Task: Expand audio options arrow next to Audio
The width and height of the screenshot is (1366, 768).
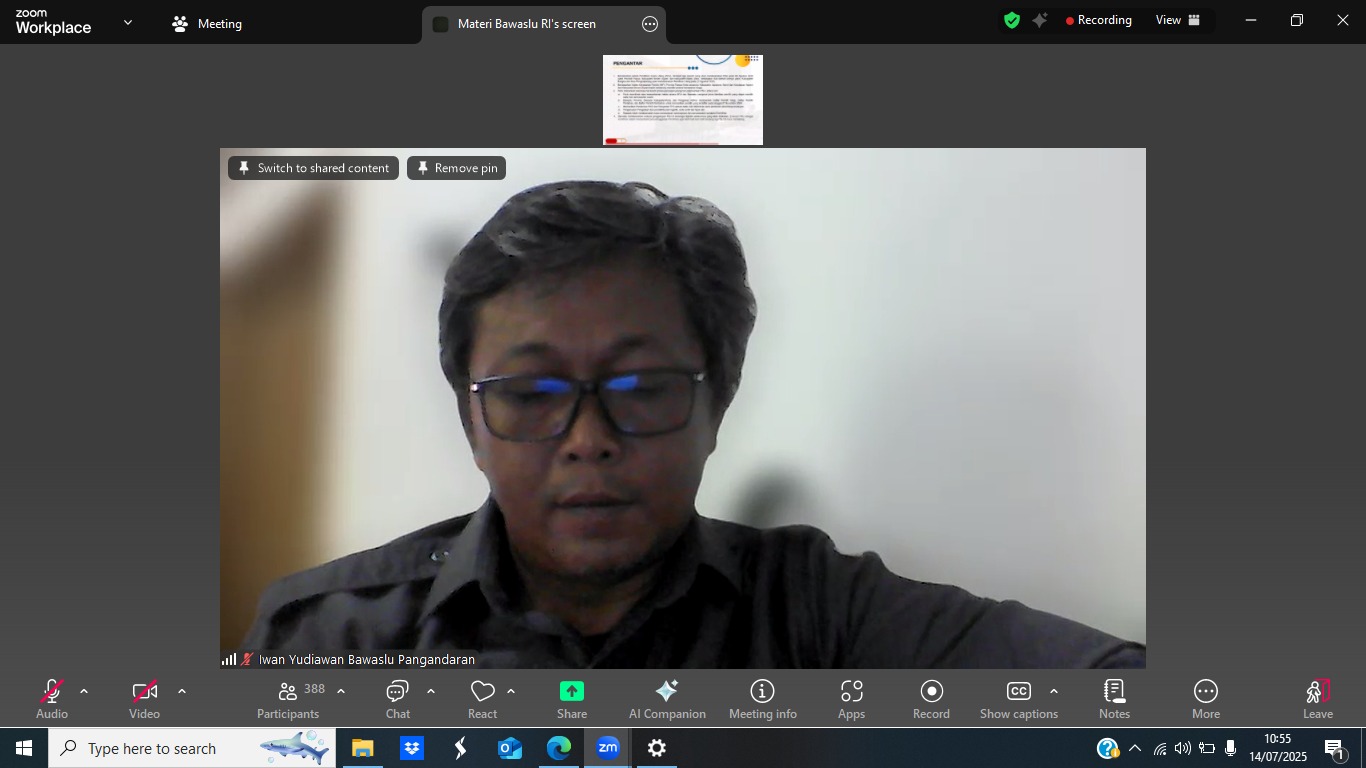Action: coord(84,691)
